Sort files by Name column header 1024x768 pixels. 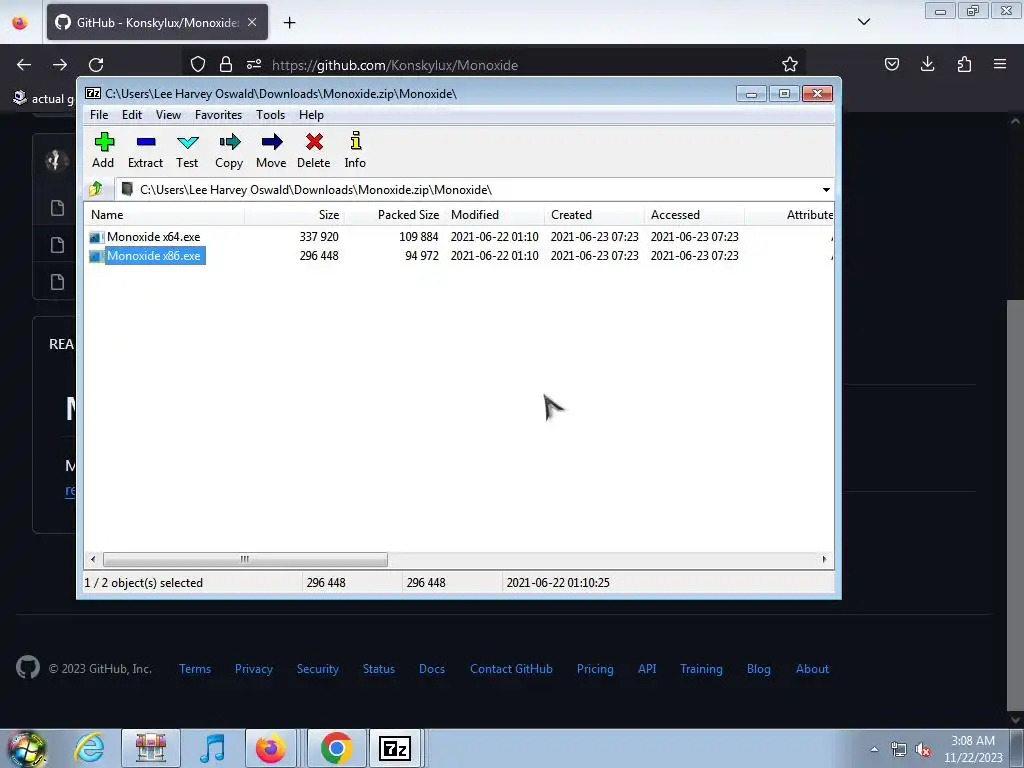click(x=165, y=215)
